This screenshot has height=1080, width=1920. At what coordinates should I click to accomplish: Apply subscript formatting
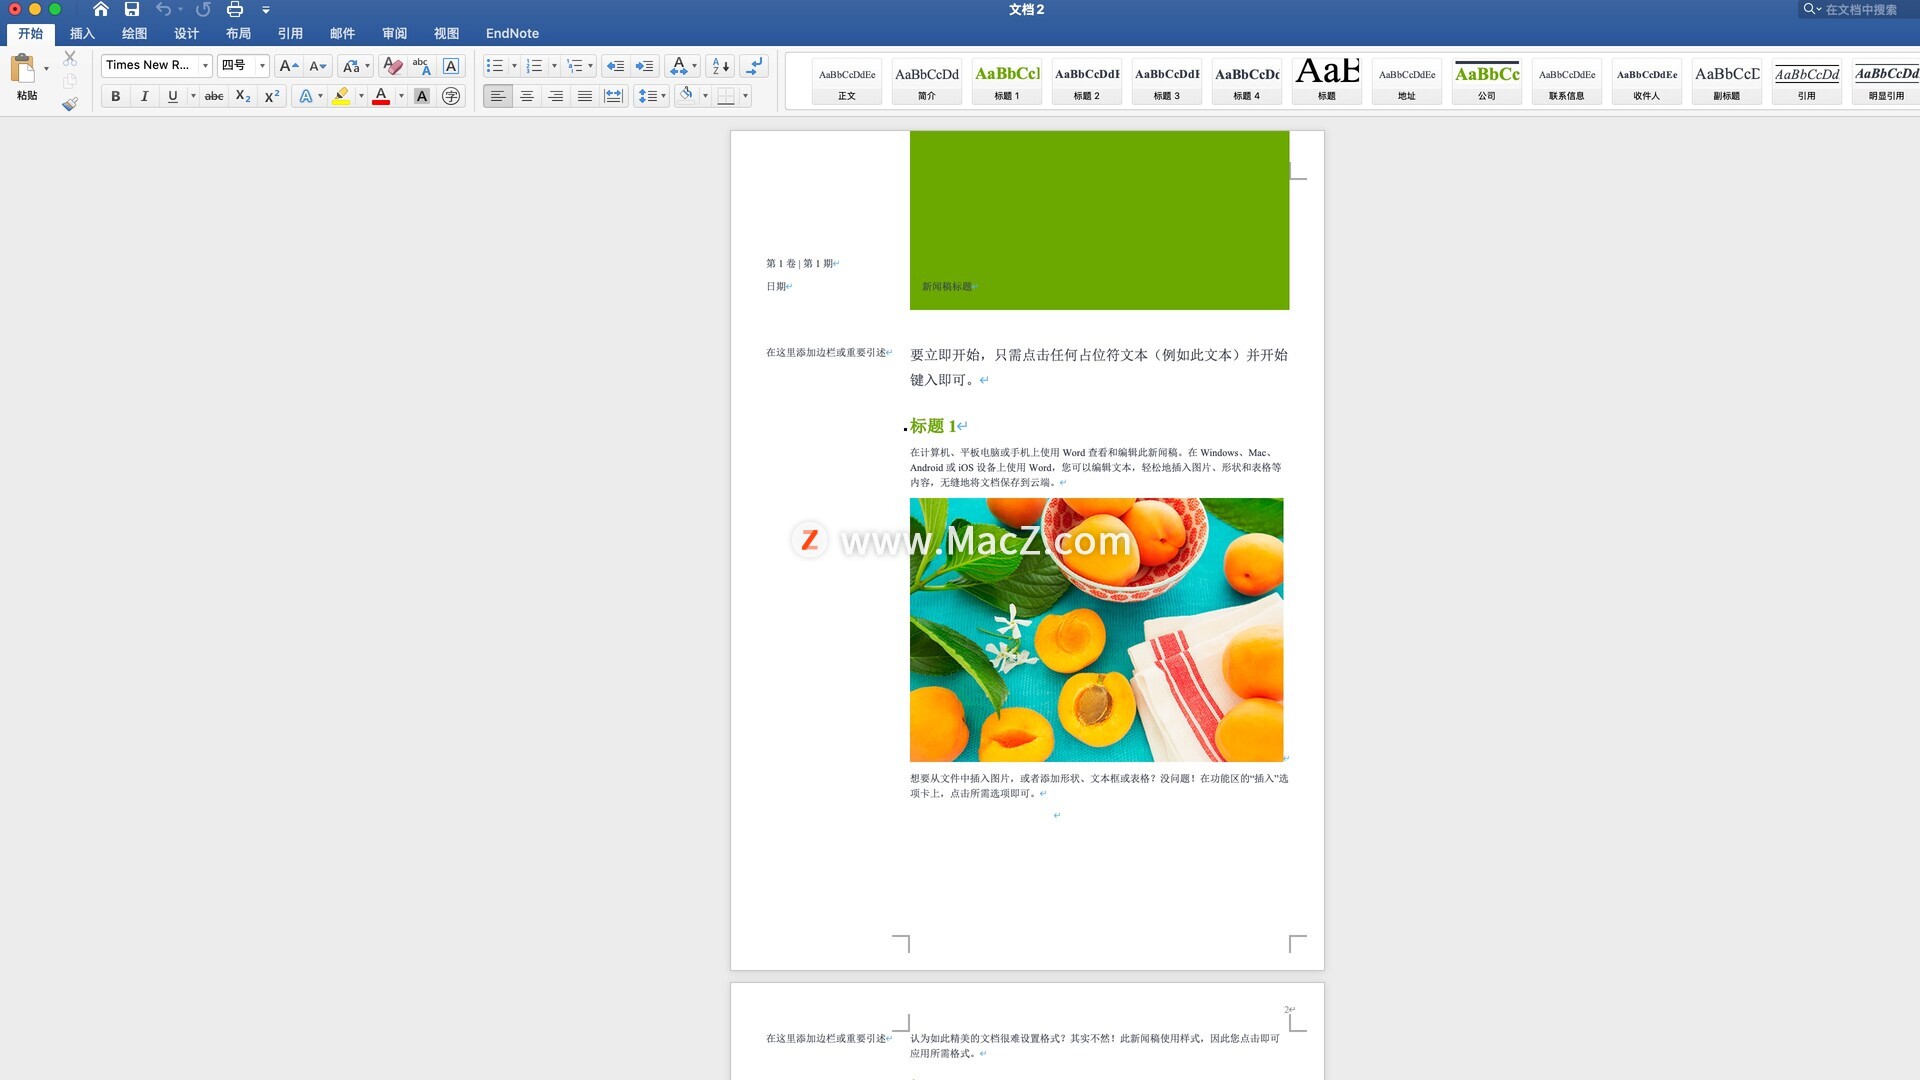click(x=243, y=96)
